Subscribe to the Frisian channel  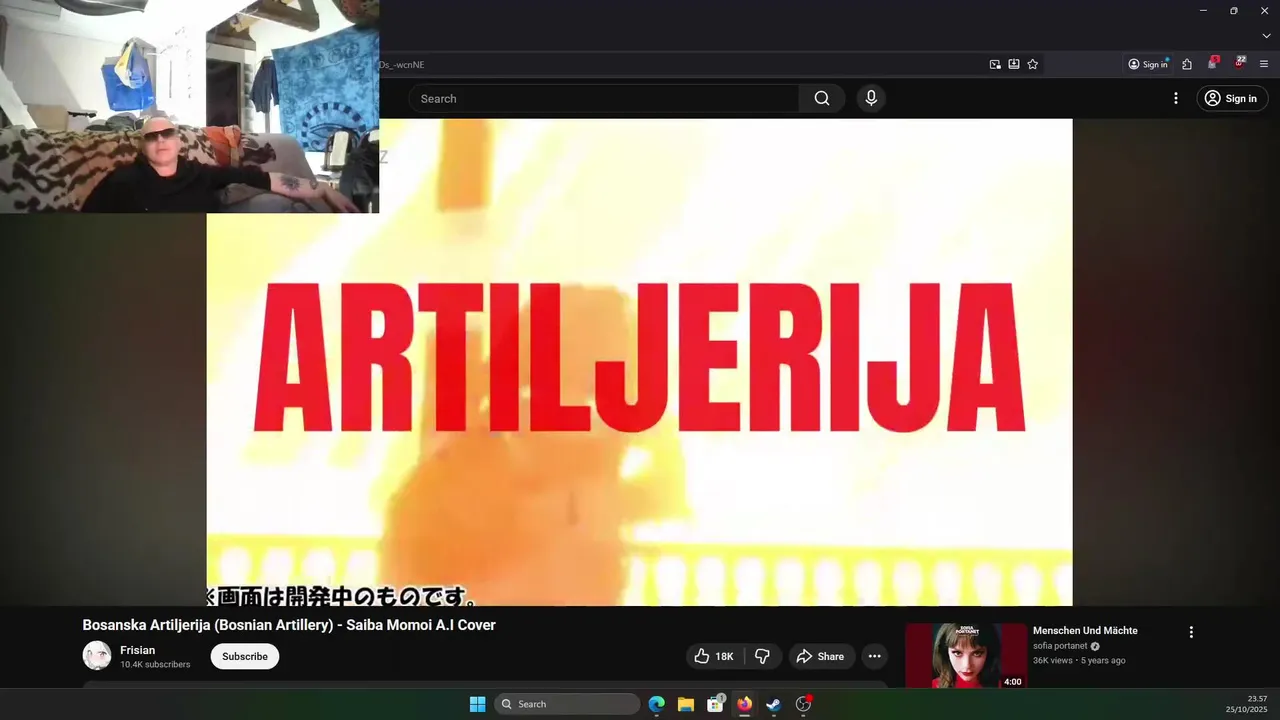click(x=245, y=656)
